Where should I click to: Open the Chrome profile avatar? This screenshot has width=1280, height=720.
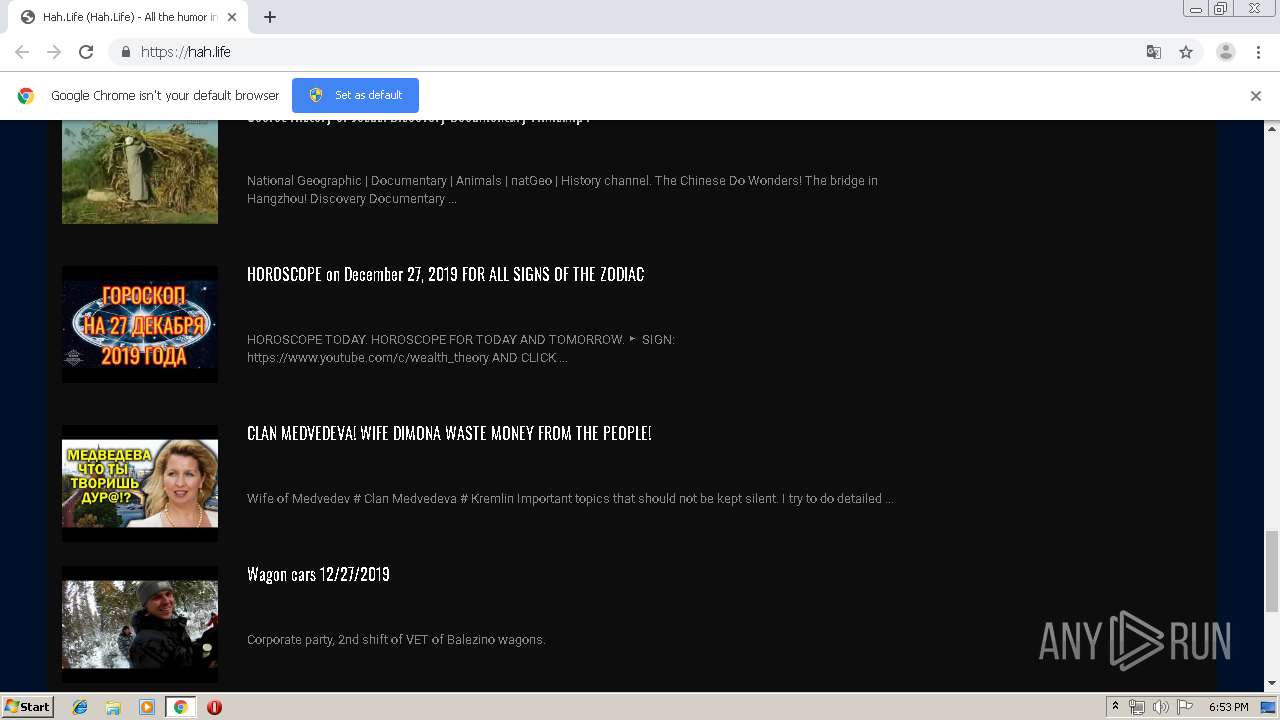[1226, 52]
